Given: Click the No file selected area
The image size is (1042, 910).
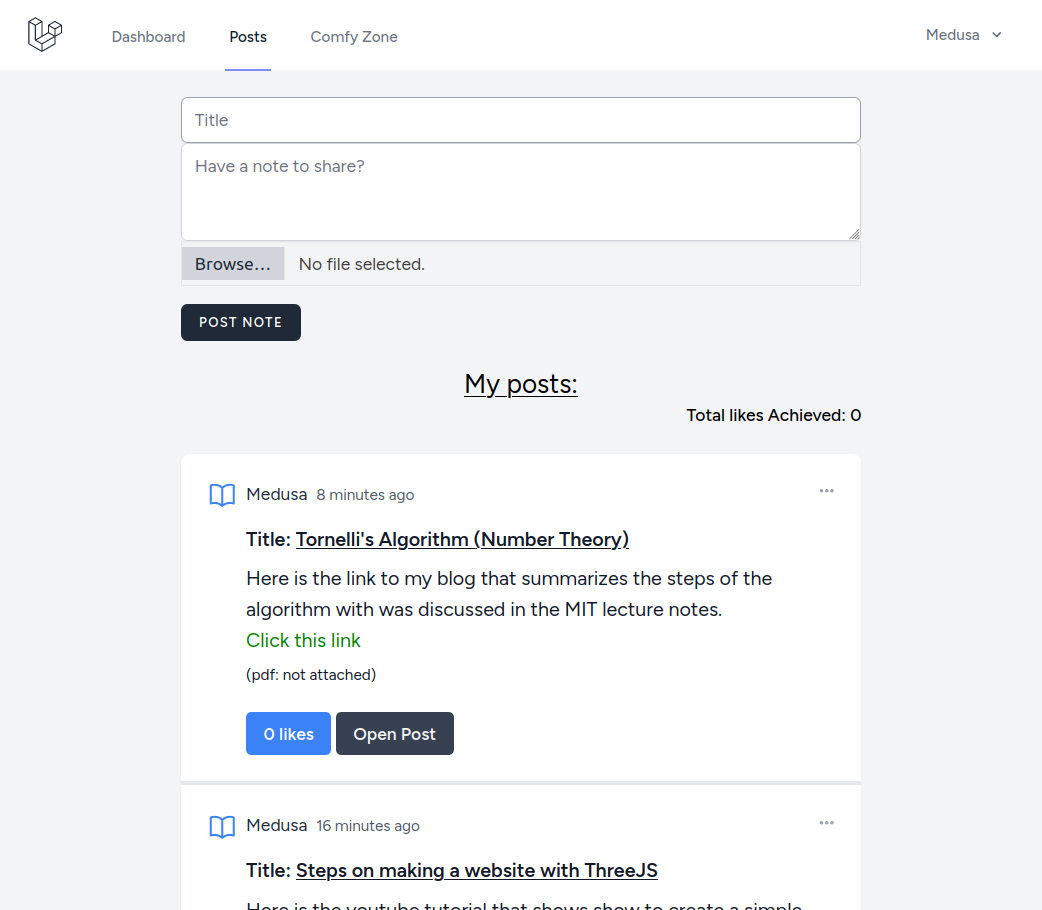Looking at the screenshot, I should coord(363,263).
